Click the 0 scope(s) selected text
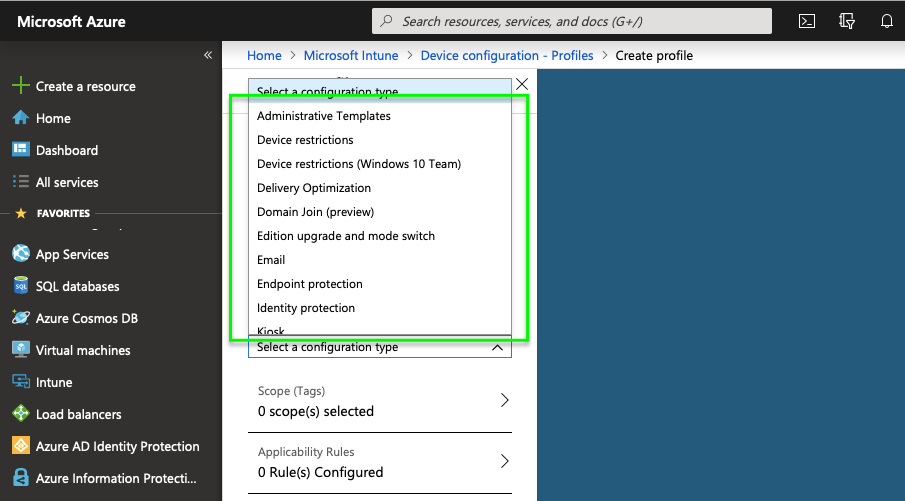905x501 pixels. coord(316,411)
